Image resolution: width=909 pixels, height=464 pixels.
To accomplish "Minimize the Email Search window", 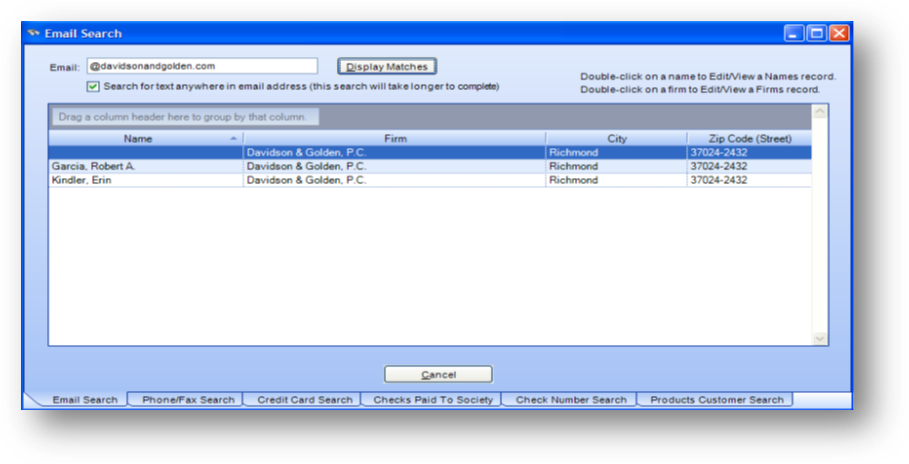I will (794, 33).
